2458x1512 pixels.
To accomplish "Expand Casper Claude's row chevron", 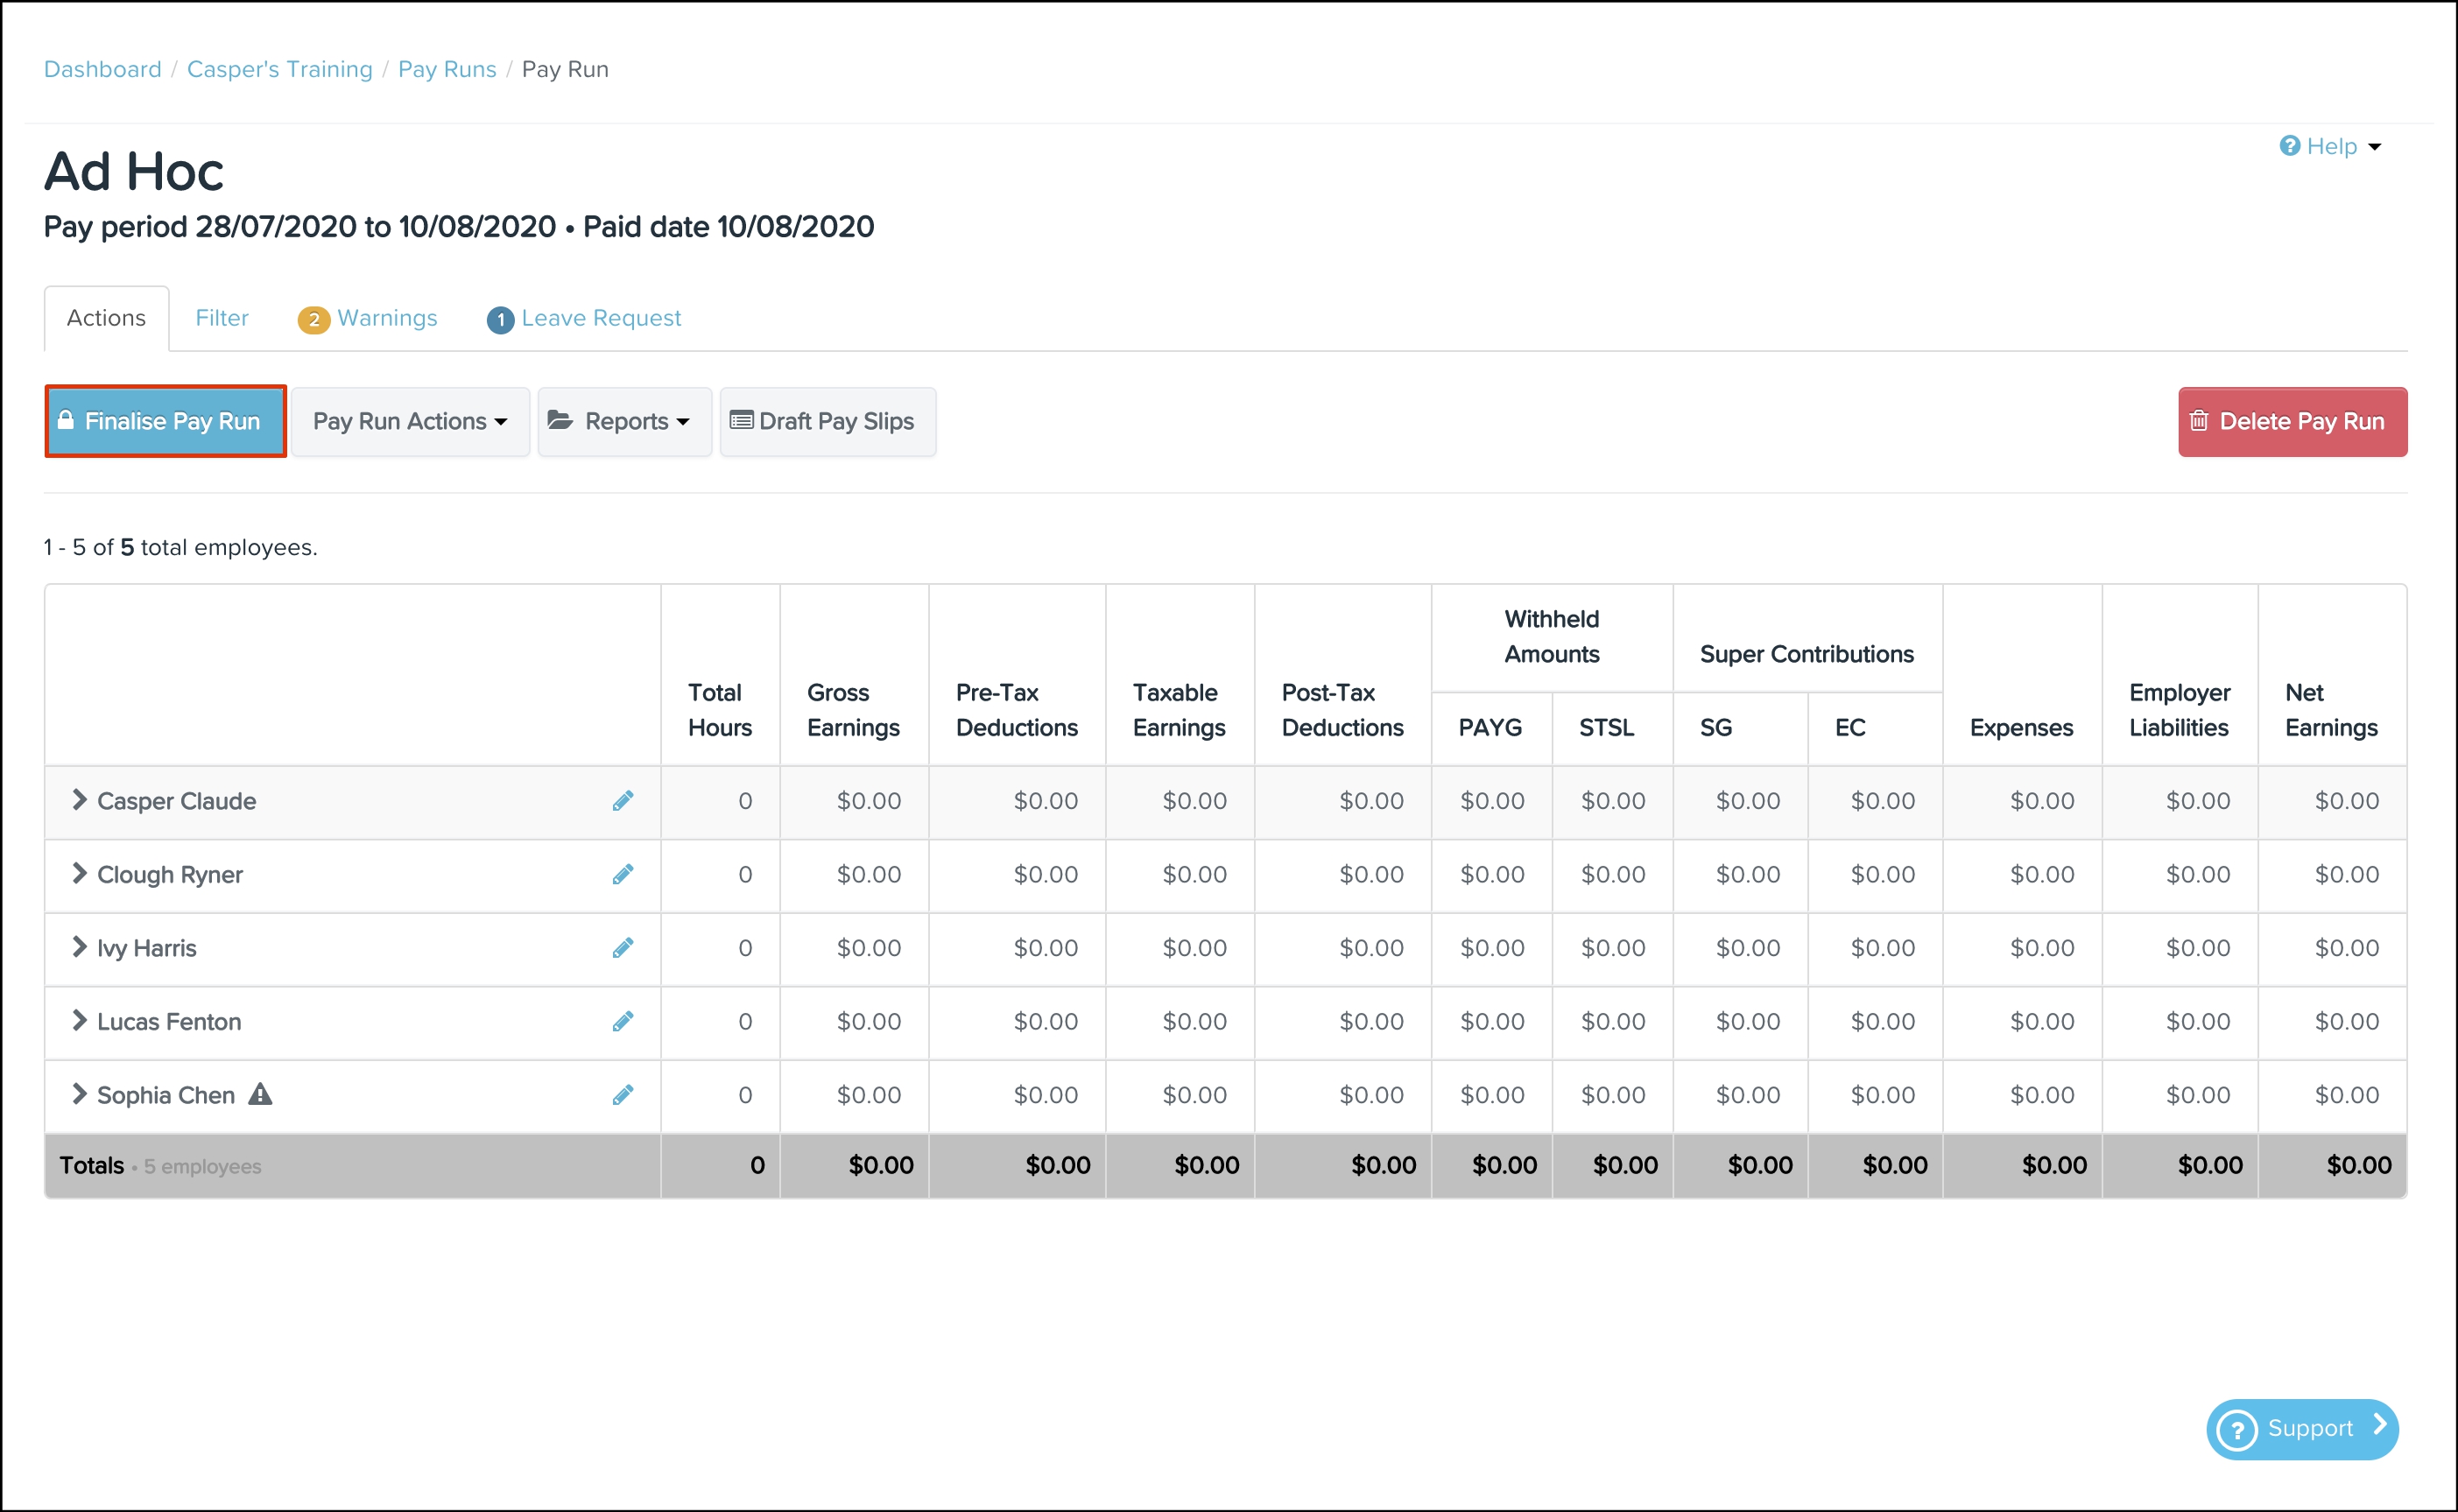I will tap(79, 800).
